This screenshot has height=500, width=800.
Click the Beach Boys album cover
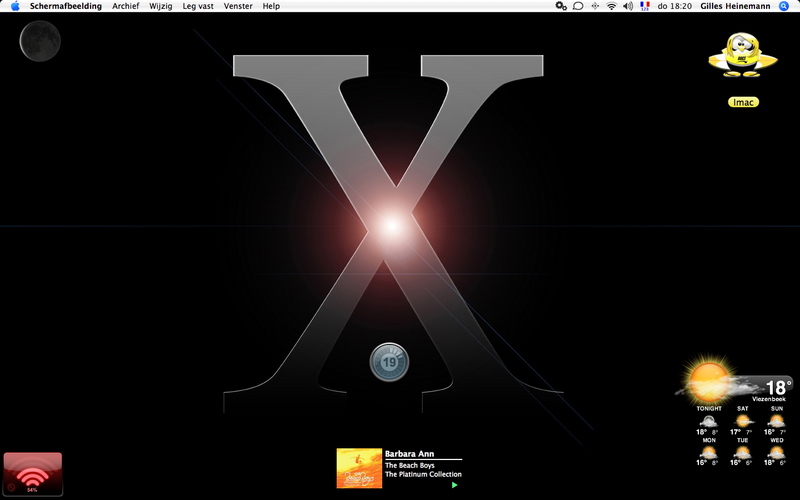click(x=359, y=468)
